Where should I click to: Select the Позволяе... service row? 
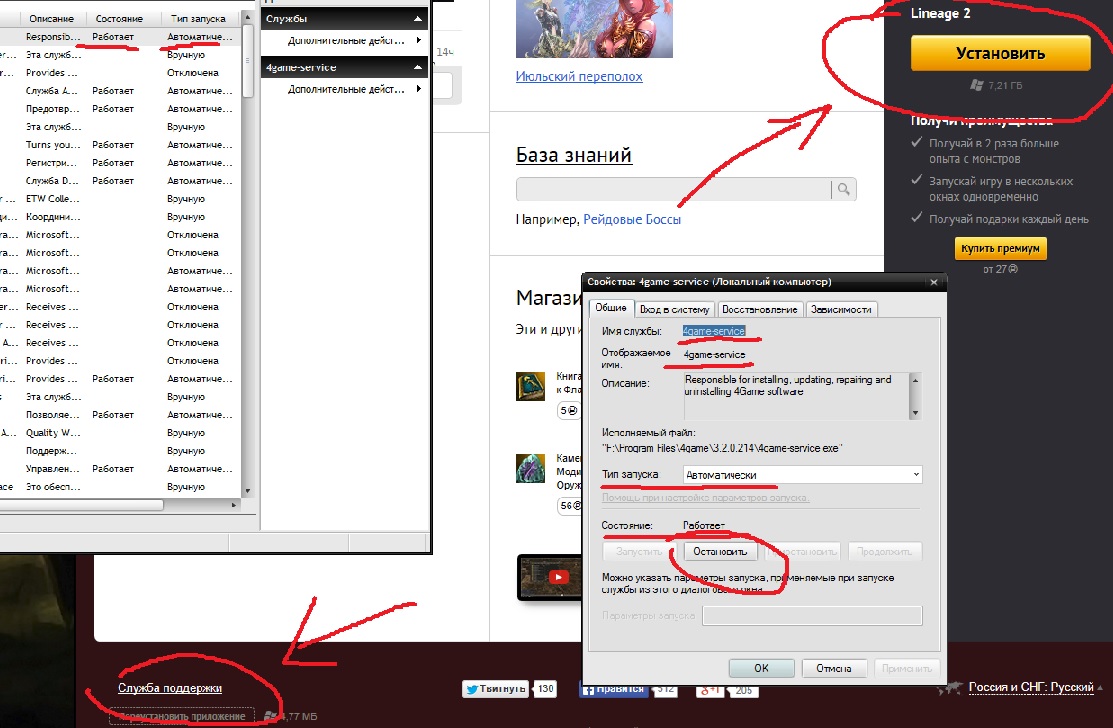121,414
